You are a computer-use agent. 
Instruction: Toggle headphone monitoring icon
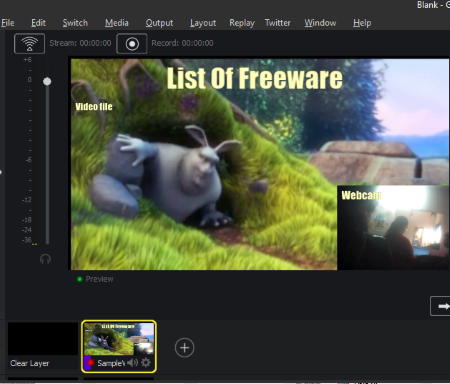tap(45, 259)
